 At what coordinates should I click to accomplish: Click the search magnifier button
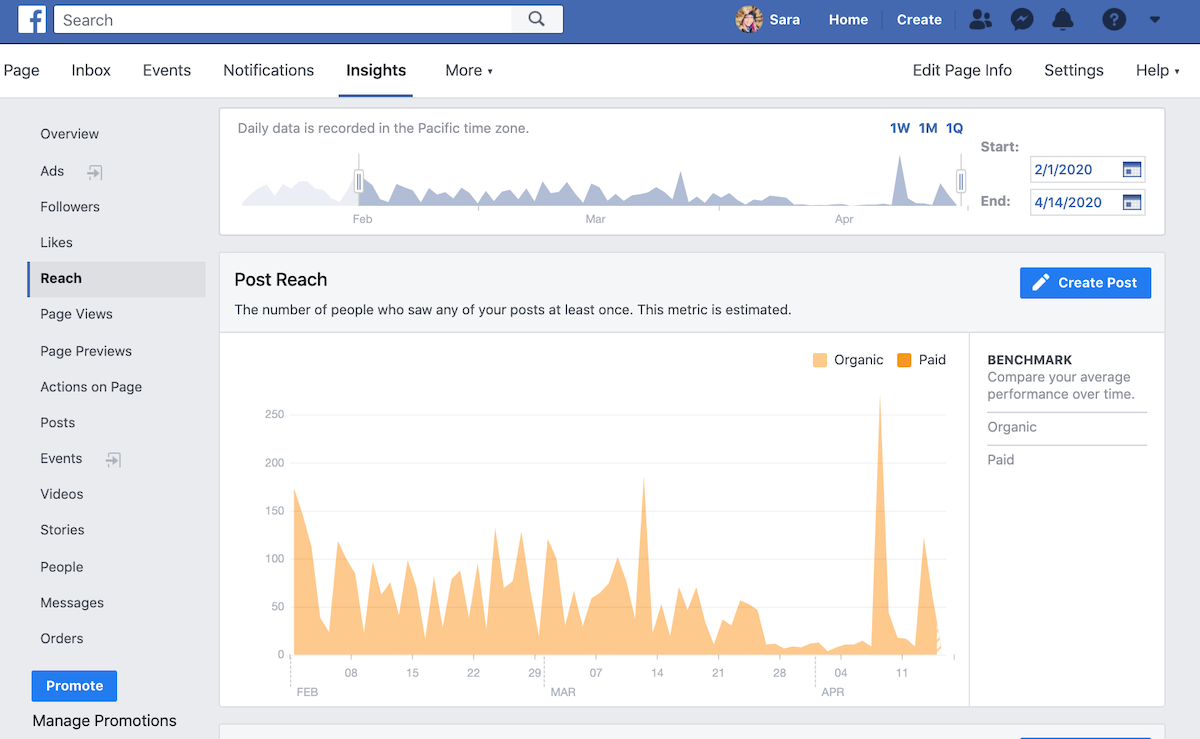click(537, 19)
